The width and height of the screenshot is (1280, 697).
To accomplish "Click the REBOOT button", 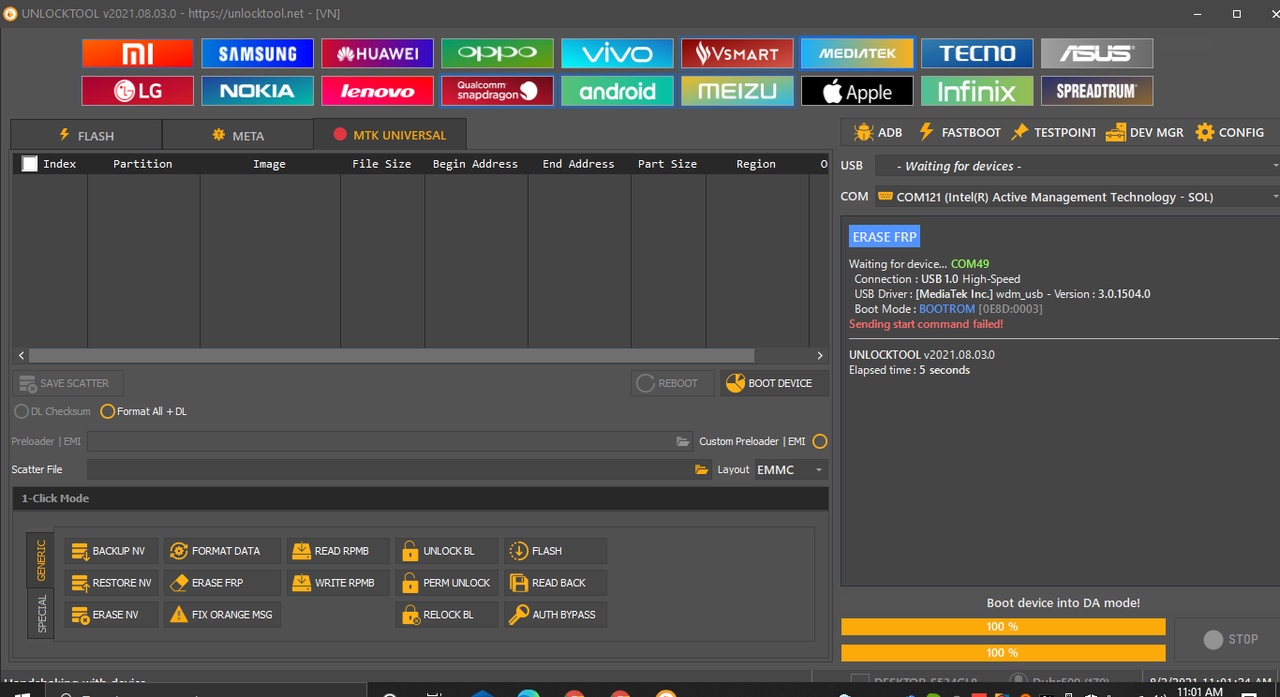I will point(672,383).
